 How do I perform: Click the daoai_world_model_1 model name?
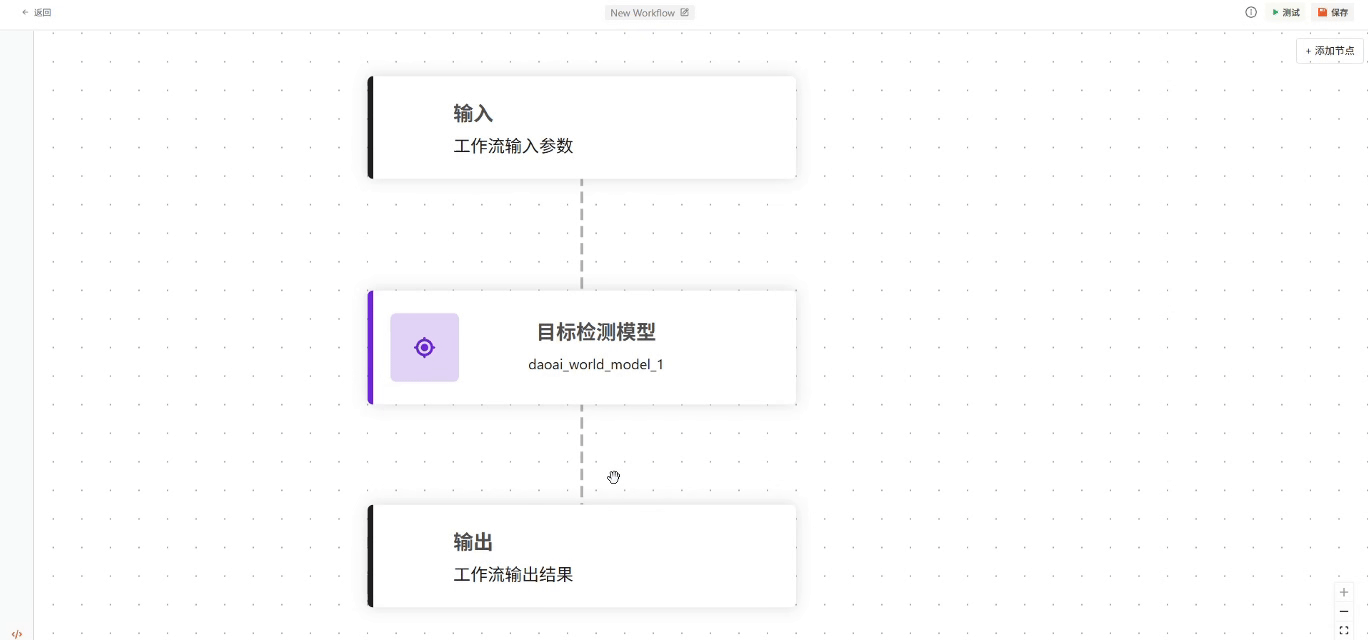click(x=596, y=365)
